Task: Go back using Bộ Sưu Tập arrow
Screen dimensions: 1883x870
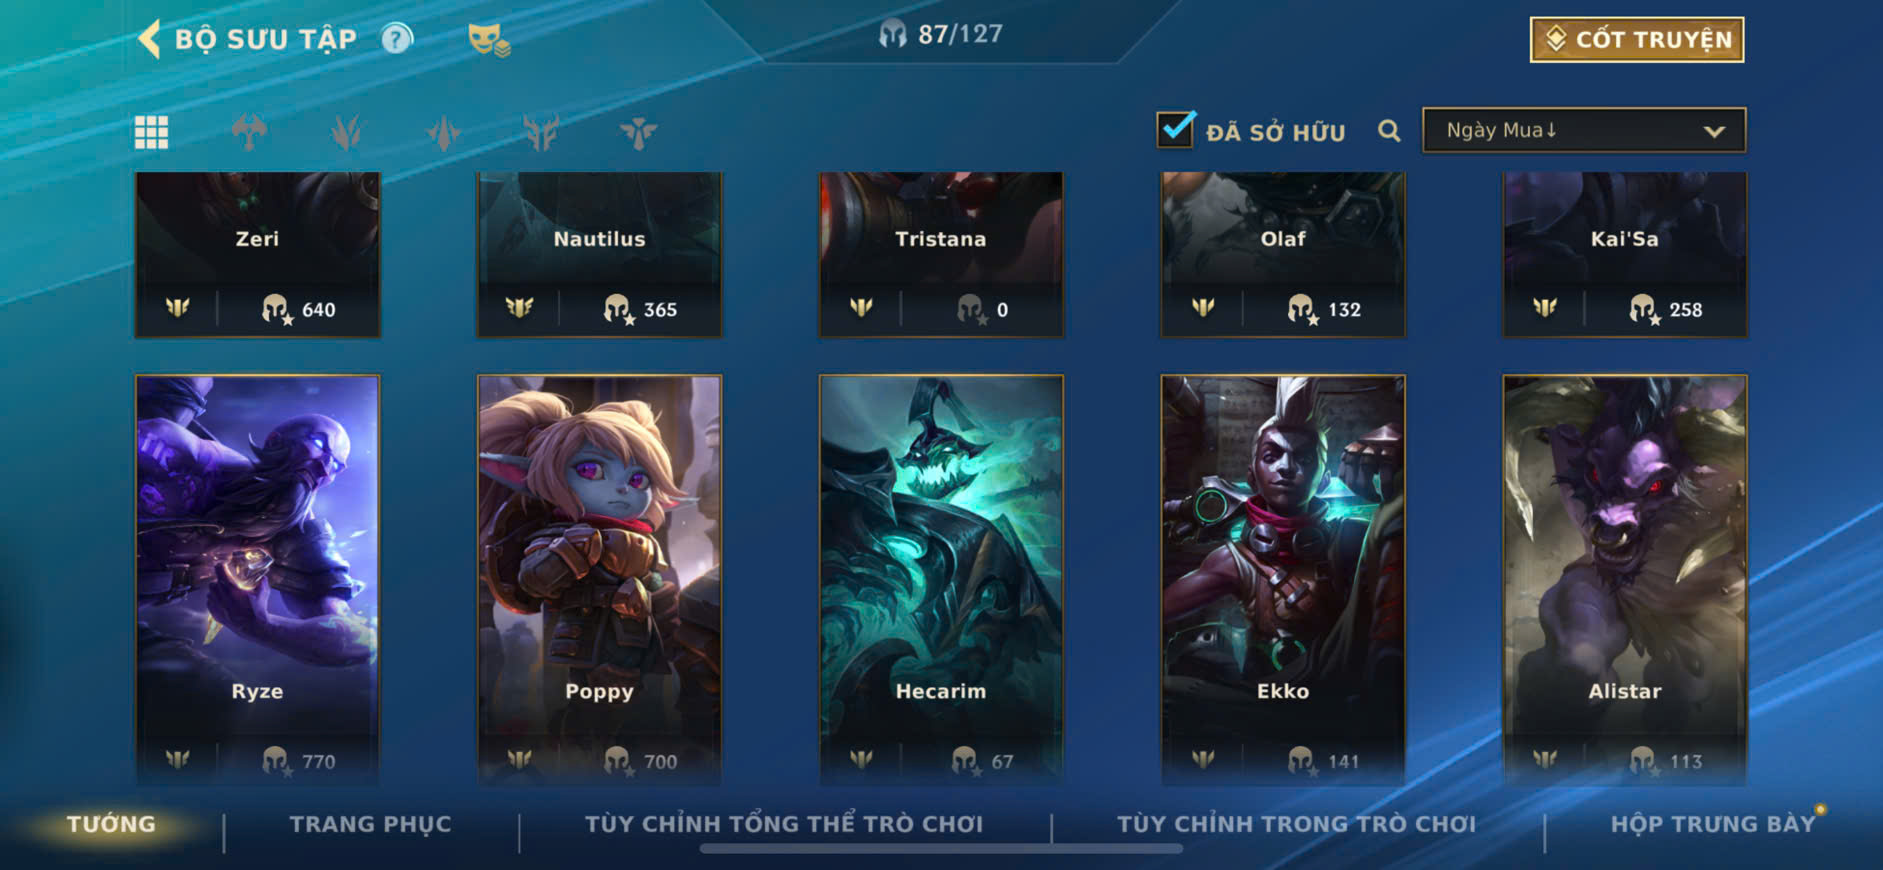Action: coord(149,39)
